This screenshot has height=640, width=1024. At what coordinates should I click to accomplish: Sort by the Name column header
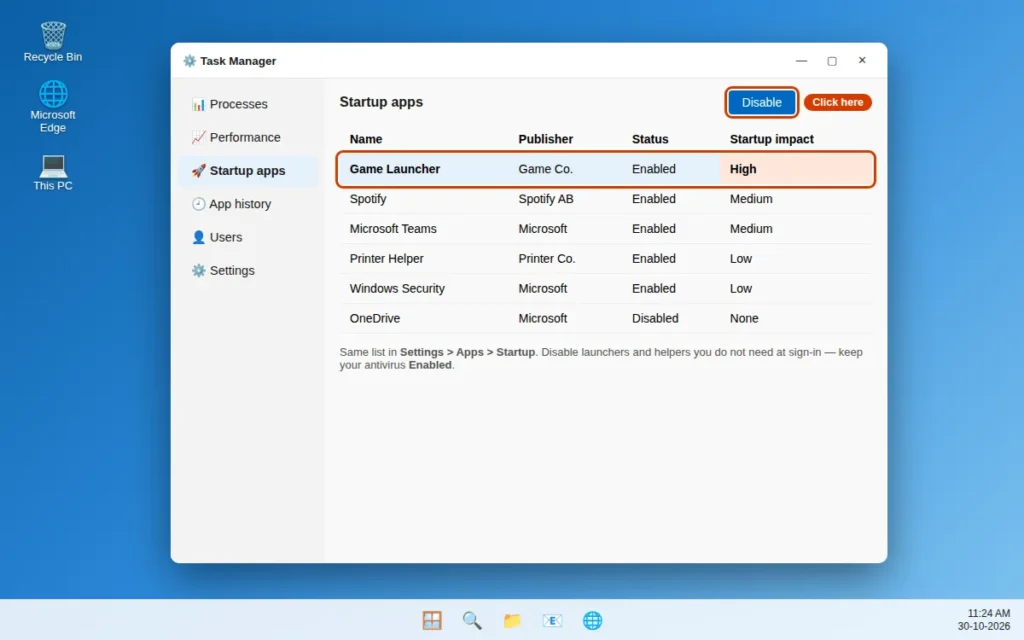[366, 139]
